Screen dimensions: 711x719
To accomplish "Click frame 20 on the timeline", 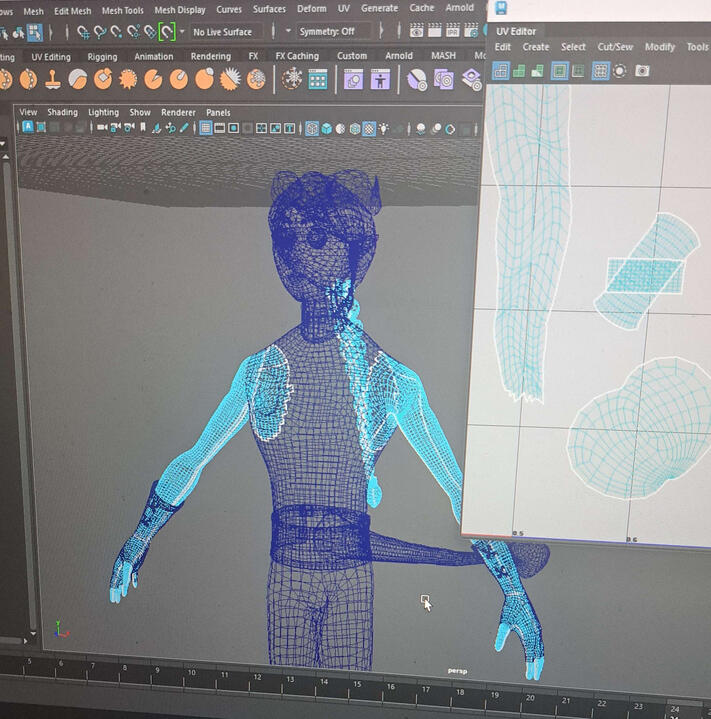I will click(x=530, y=698).
